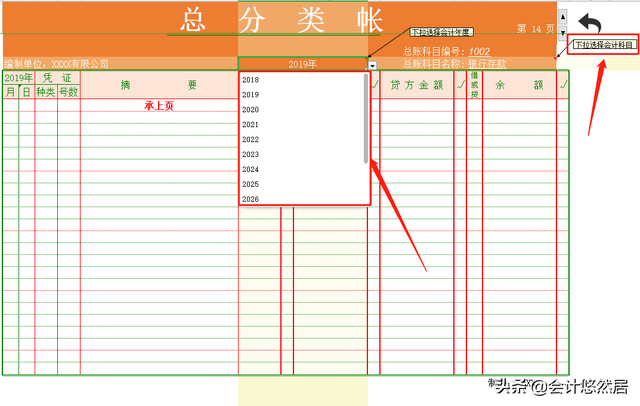Select the 号数 header cell
The width and height of the screenshot is (640, 406).
click(x=69, y=92)
